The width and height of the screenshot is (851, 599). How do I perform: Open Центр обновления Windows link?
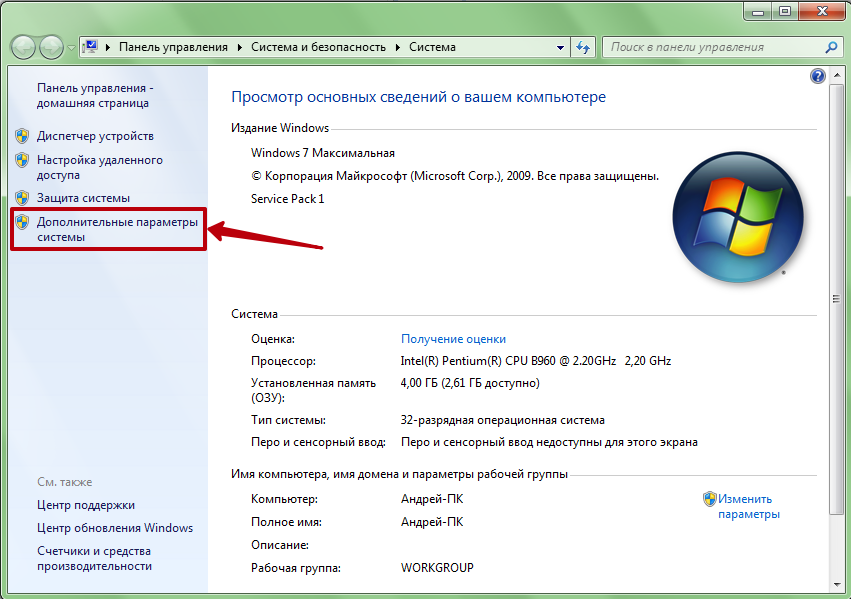click(115, 528)
